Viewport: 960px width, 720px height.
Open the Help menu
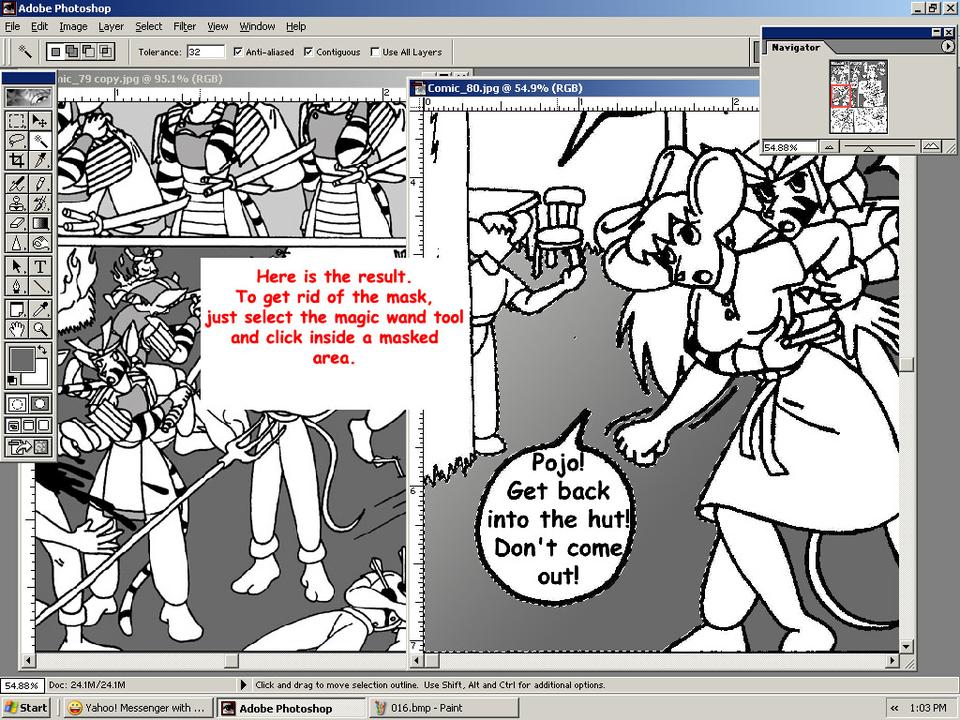296,26
